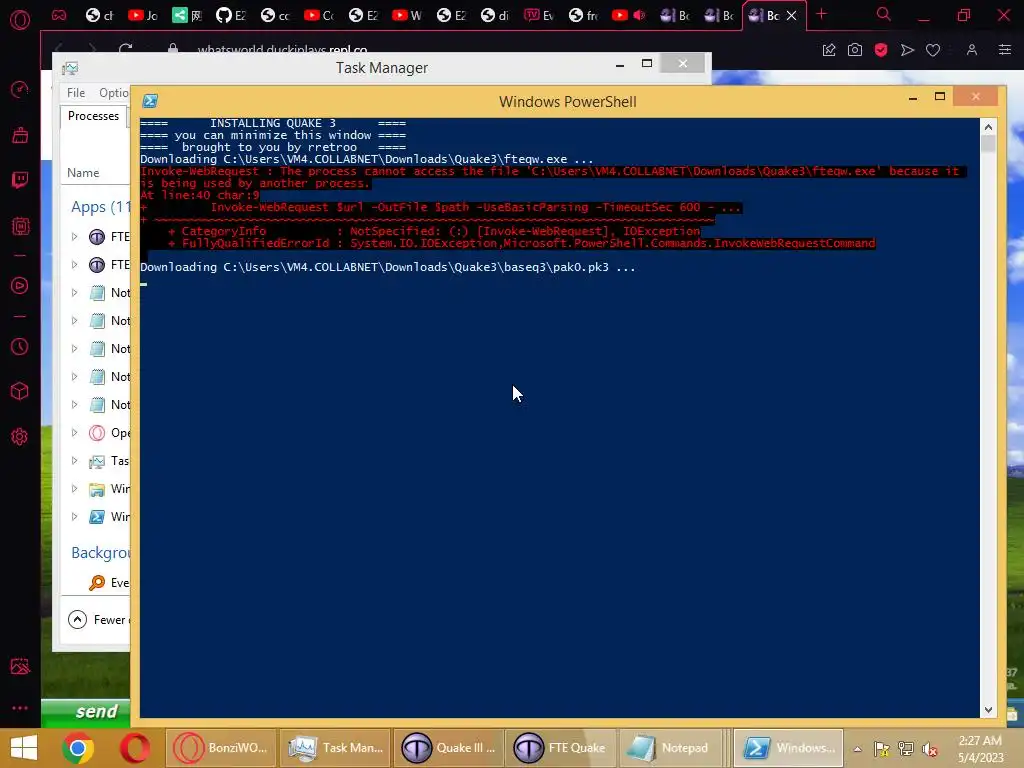
Task: Switch to FTE Quake taskbar button
Action: coord(560,748)
